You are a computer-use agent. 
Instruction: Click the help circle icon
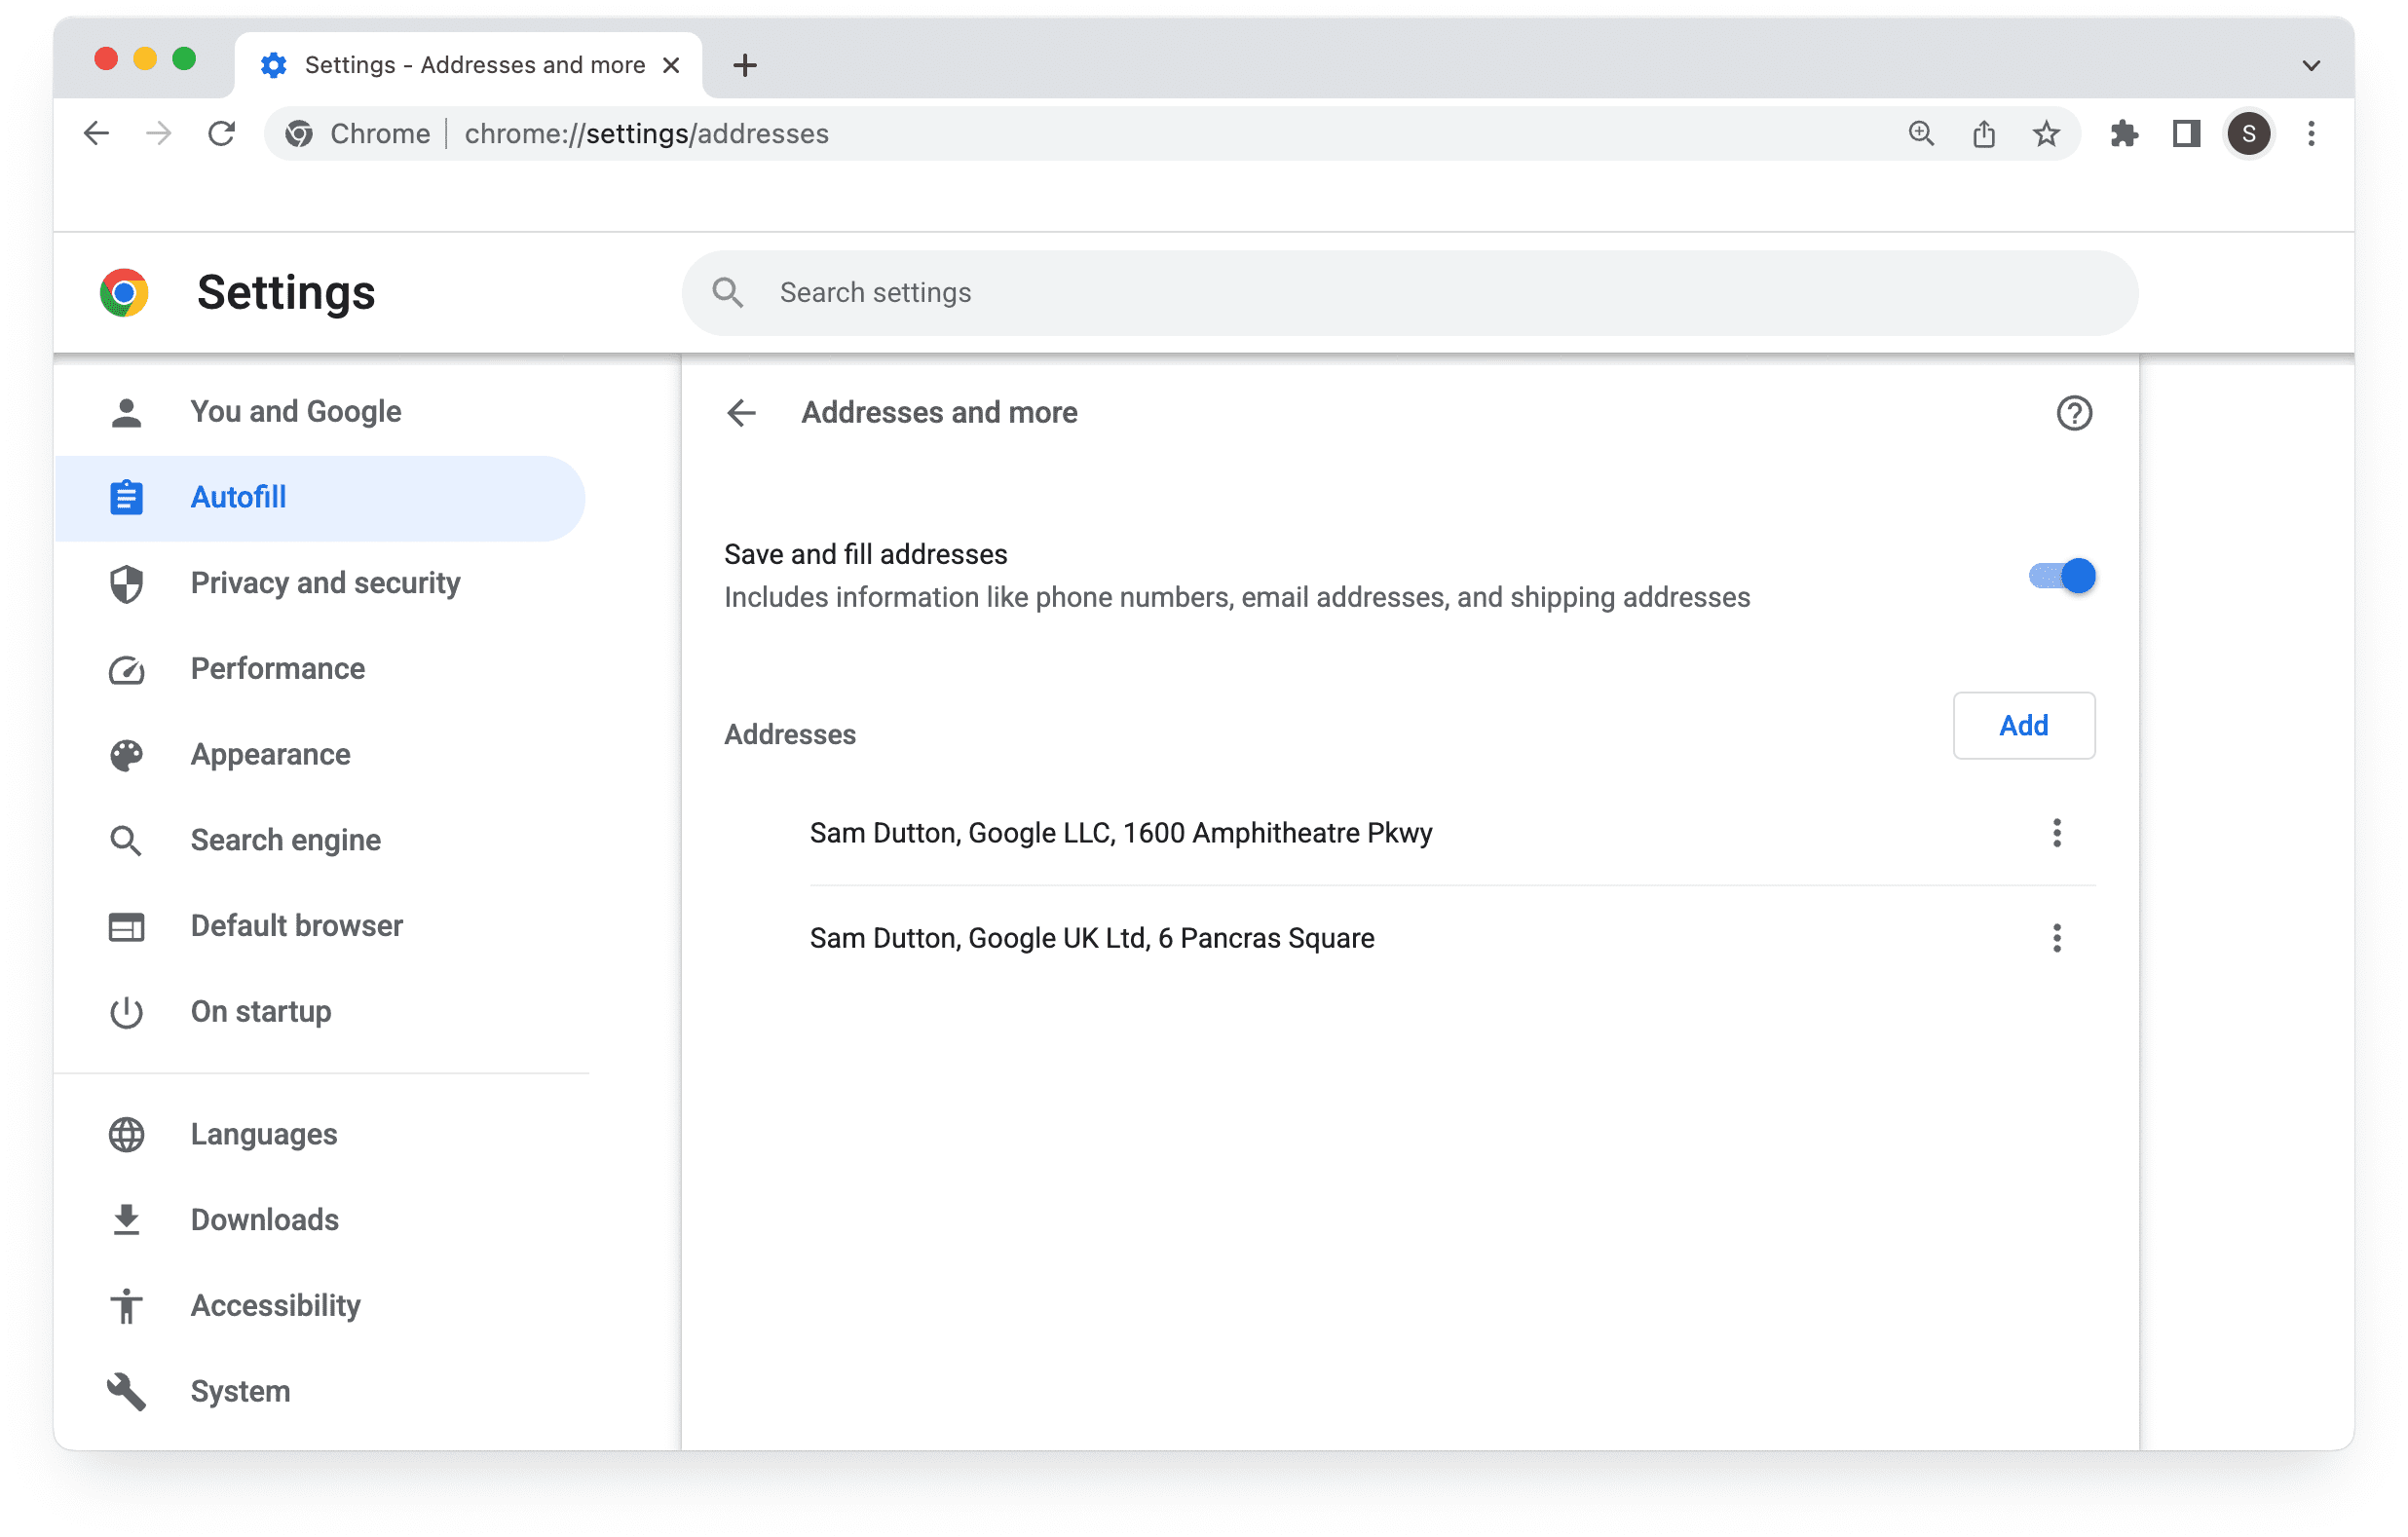tap(2075, 412)
